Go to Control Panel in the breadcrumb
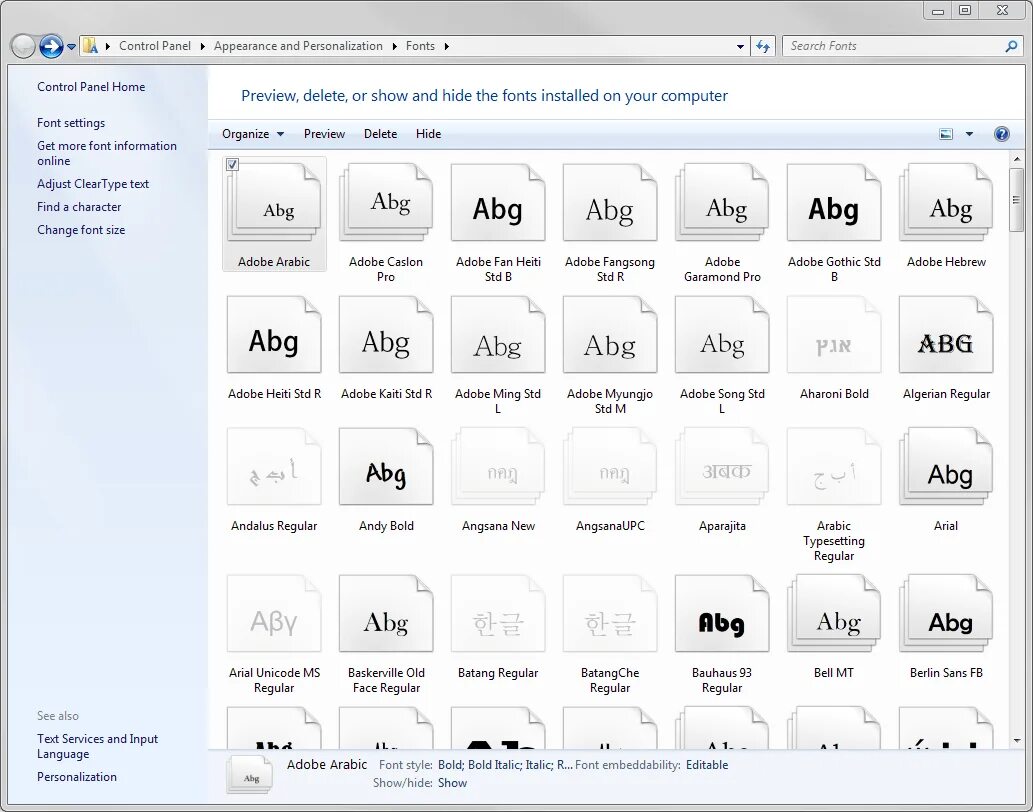 click(155, 46)
